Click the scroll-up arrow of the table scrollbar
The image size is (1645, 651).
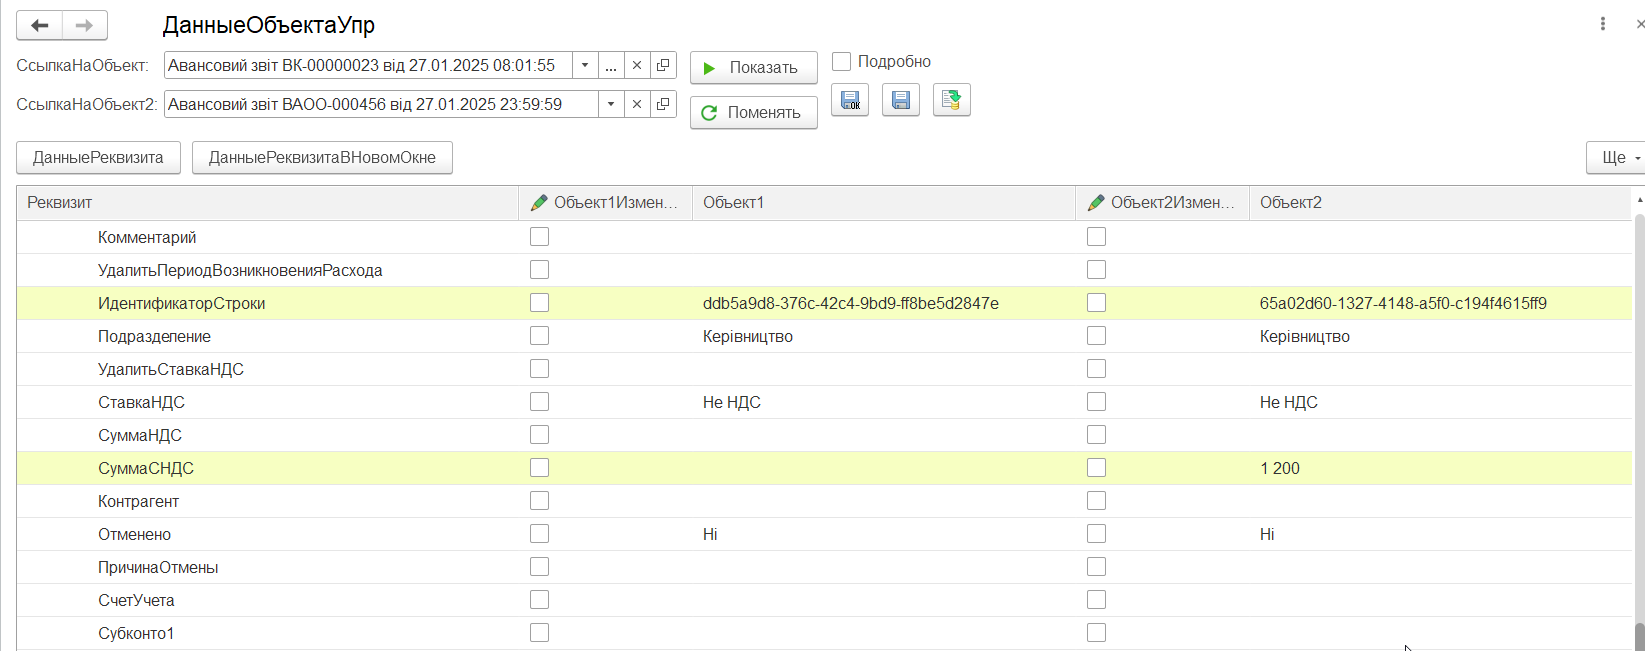pyautogui.click(x=1639, y=201)
